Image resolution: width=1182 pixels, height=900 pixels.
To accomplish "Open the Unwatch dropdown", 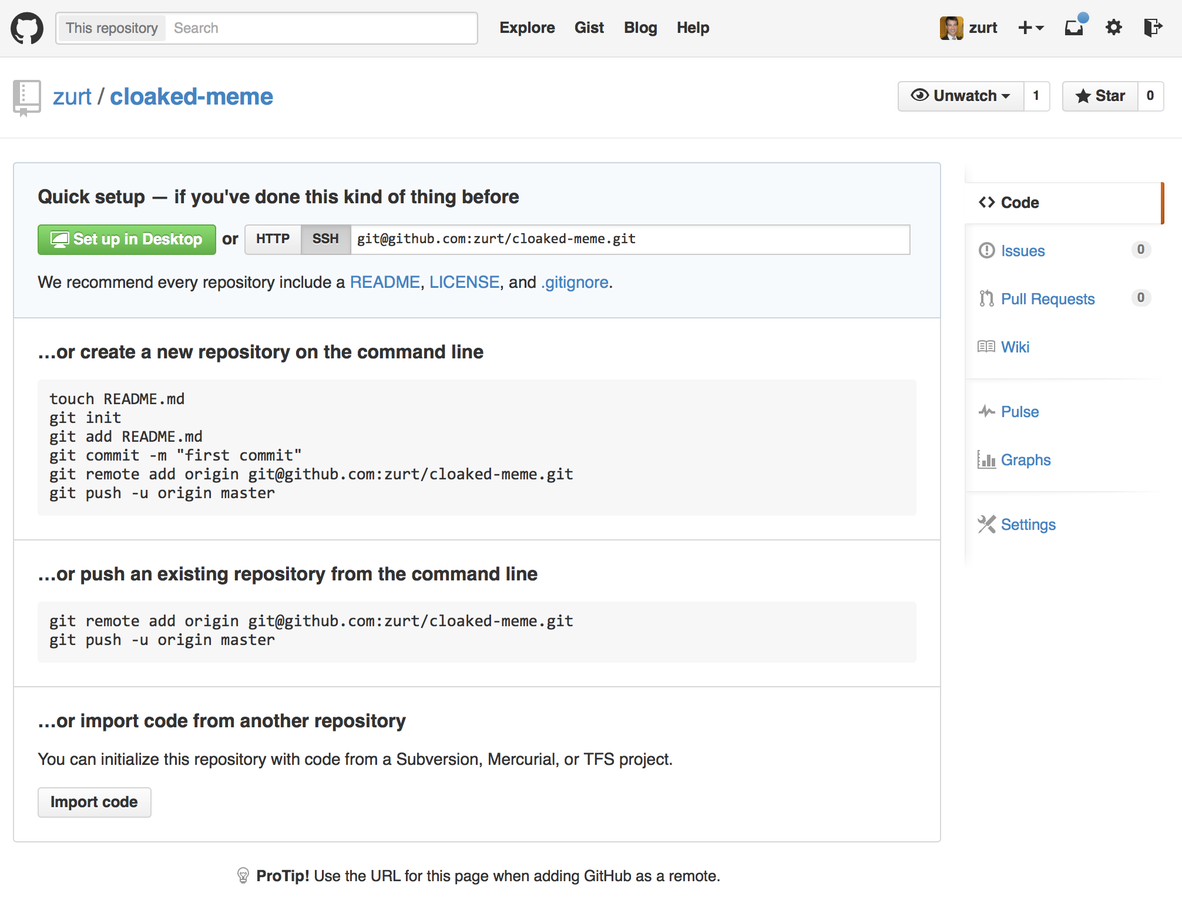I will [x=960, y=96].
